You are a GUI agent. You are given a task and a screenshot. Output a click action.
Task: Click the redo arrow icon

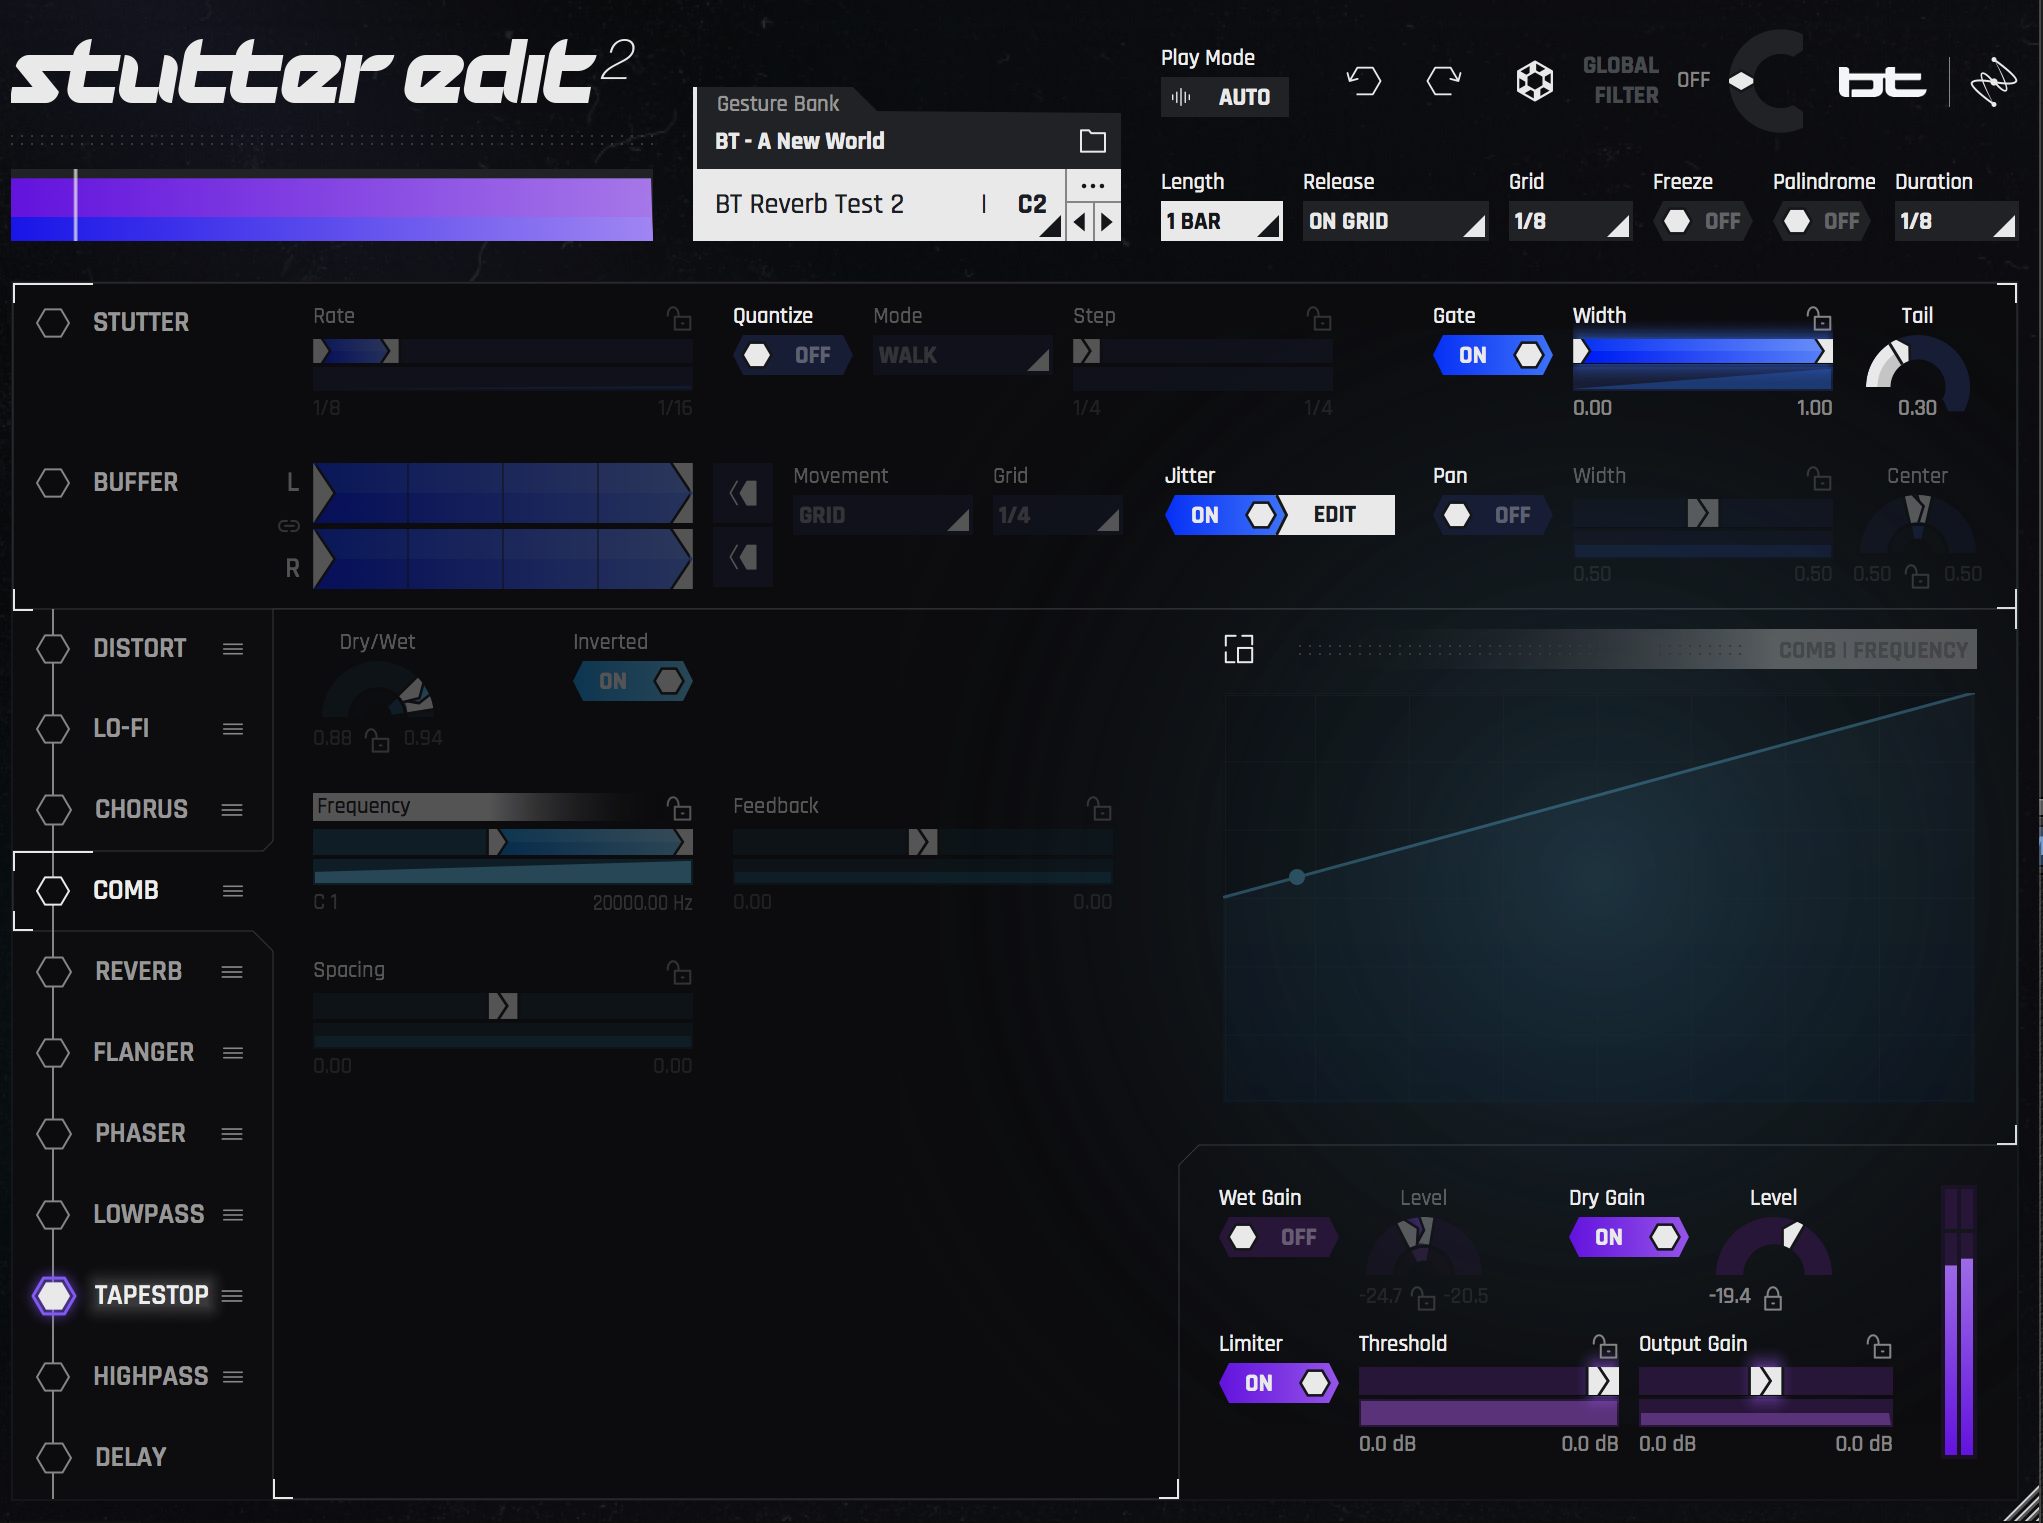click(1444, 80)
